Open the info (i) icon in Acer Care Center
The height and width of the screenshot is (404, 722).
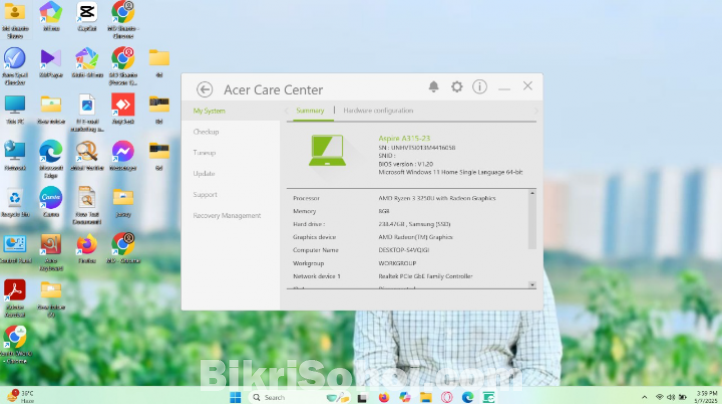pos(479,87)
